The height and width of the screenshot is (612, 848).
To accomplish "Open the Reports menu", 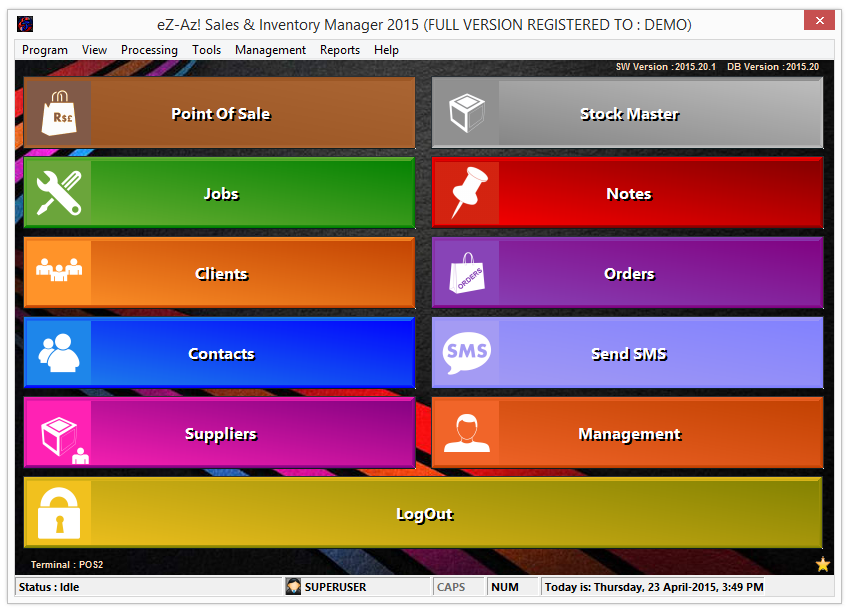I will coord(340,49).
